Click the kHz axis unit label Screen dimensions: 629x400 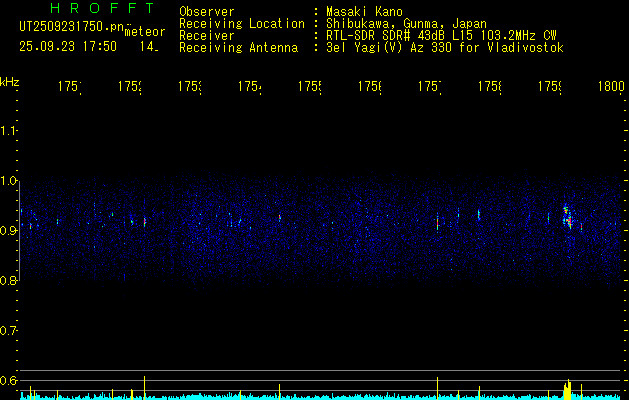click(9, 83)
